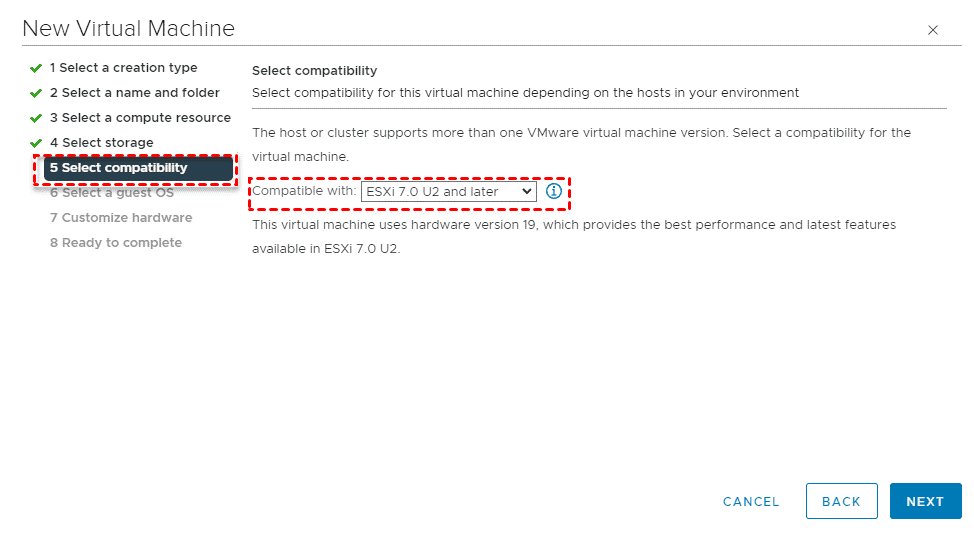Click the info icon beside compatibility dropdown

click(x=554, y=191)
